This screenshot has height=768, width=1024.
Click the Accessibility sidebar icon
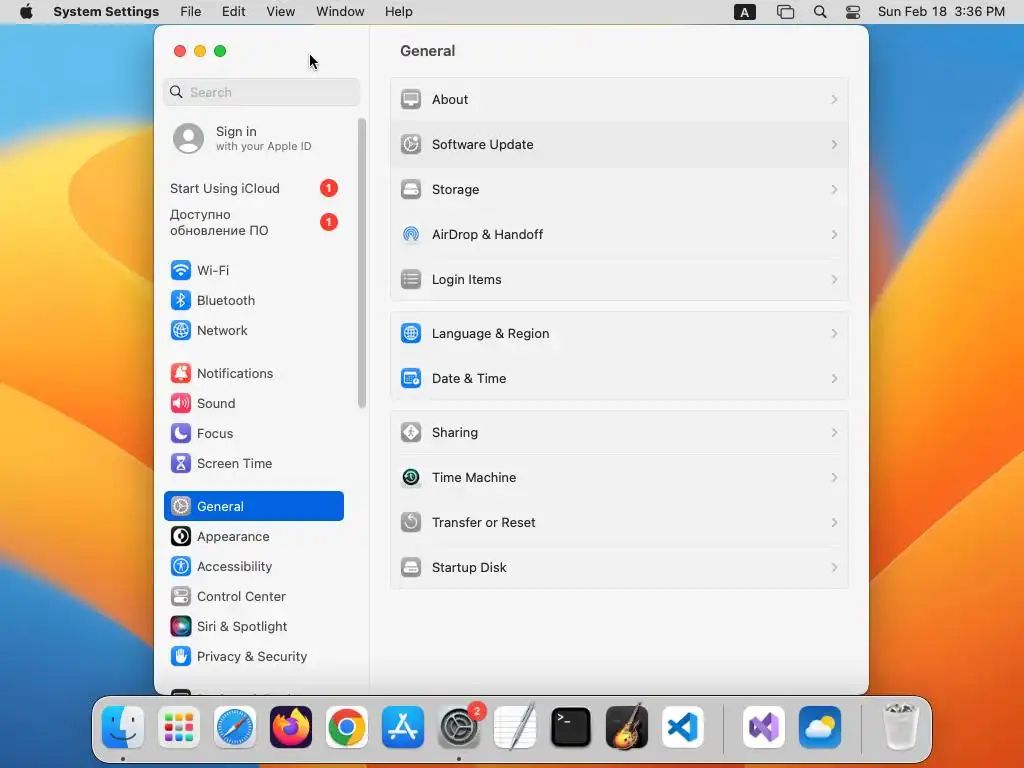(x=181, y=567)
